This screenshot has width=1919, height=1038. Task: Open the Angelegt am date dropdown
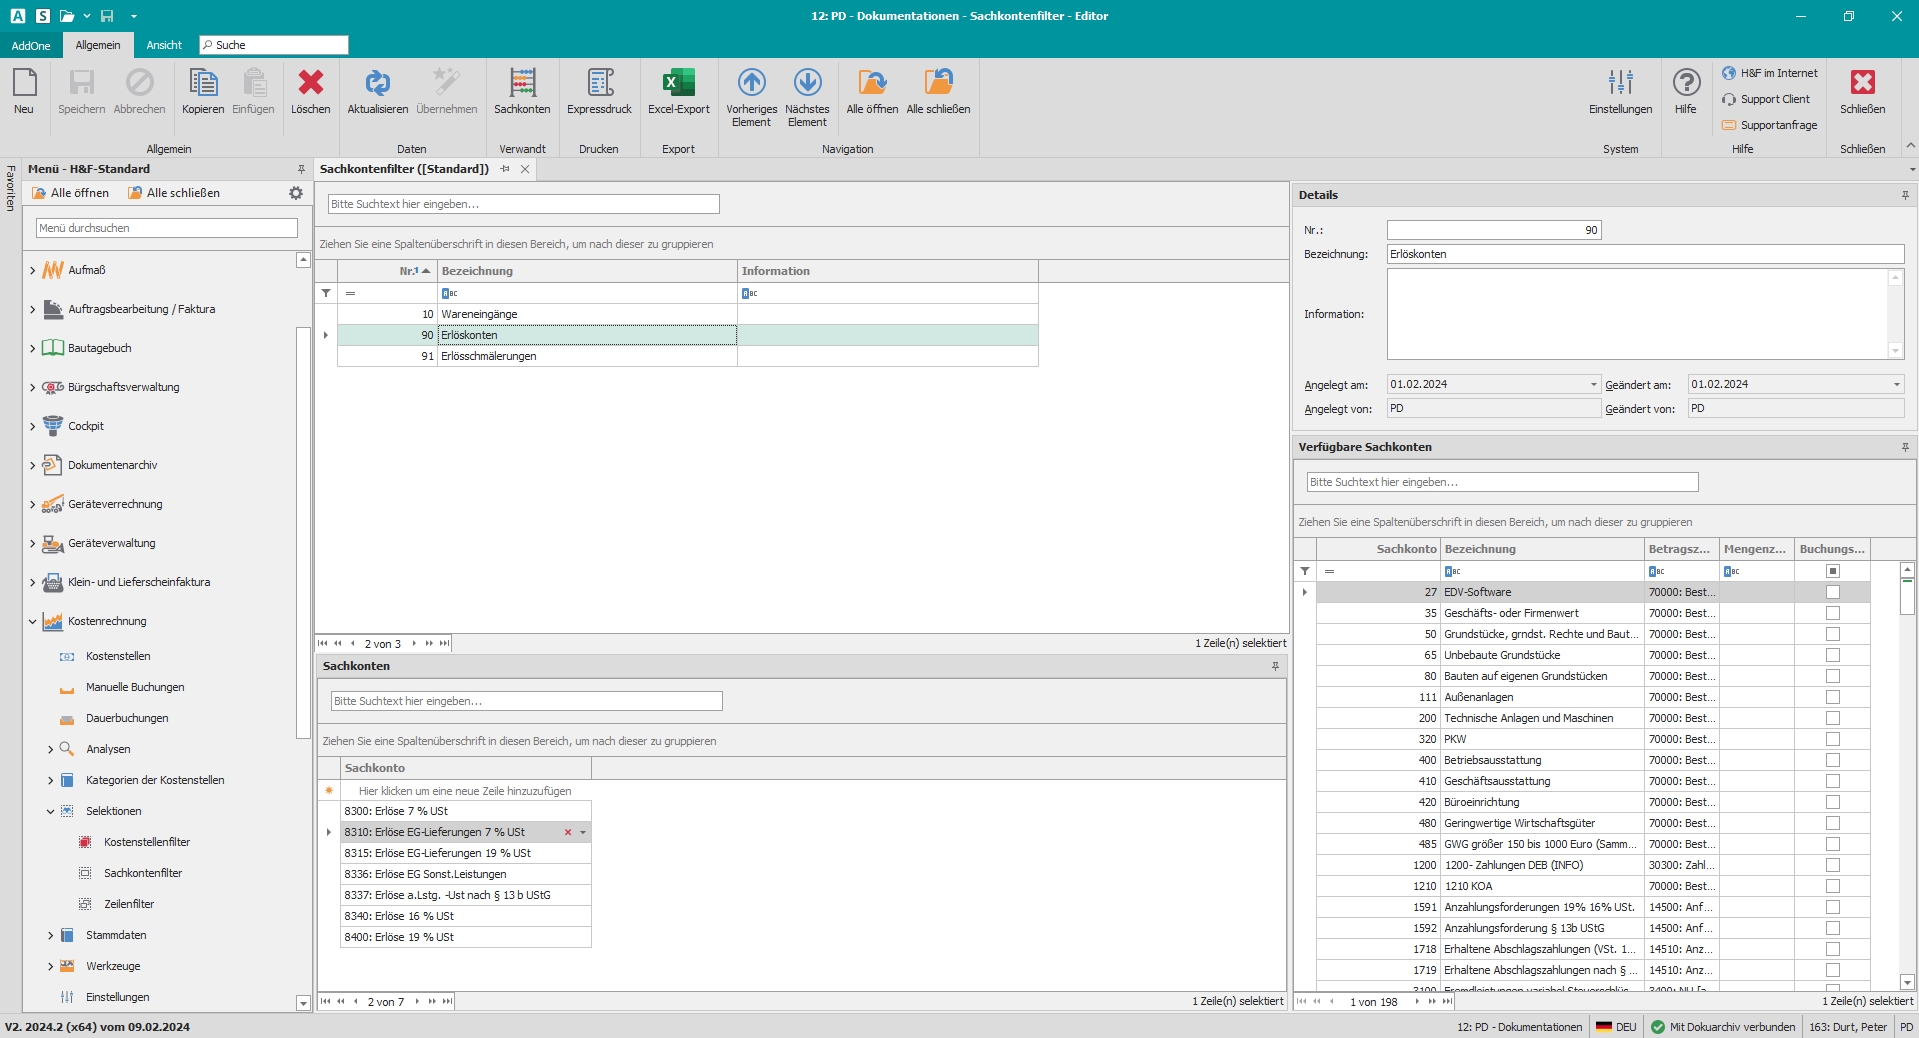pyautogui.click(x=1593, y=385)
